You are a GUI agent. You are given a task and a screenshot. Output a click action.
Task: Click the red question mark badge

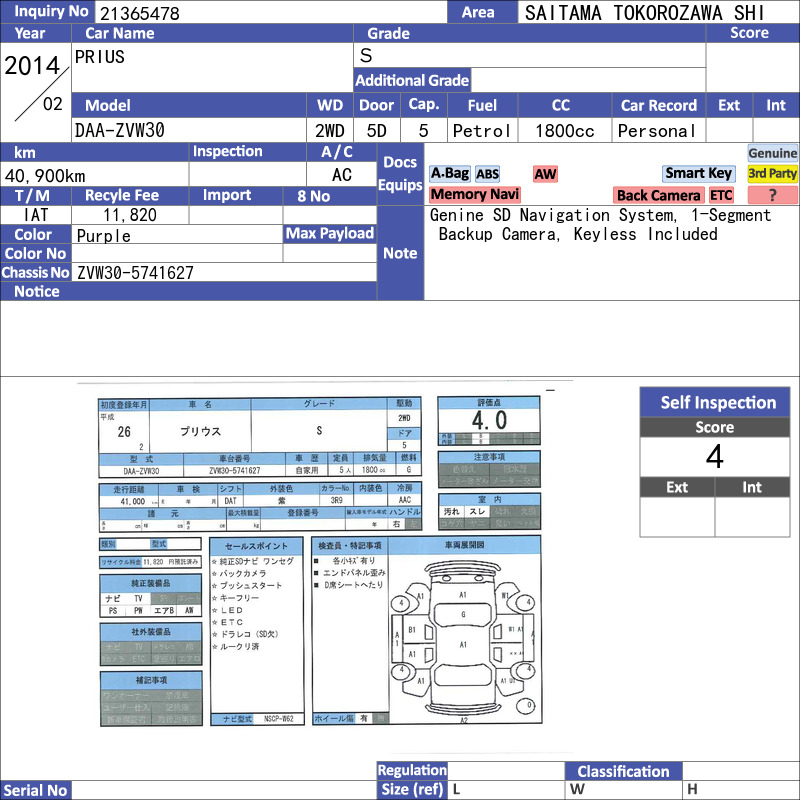coord(772,195)
